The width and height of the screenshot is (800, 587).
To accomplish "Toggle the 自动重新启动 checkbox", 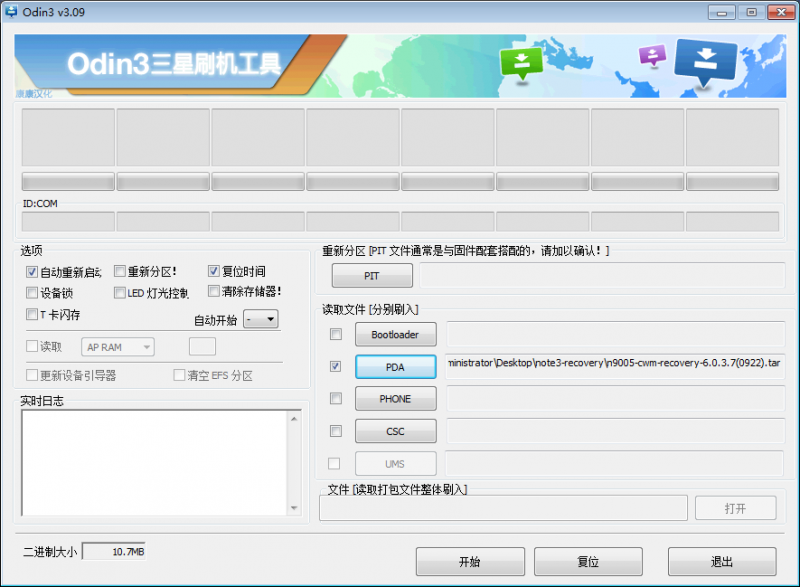I will [32, 272].
